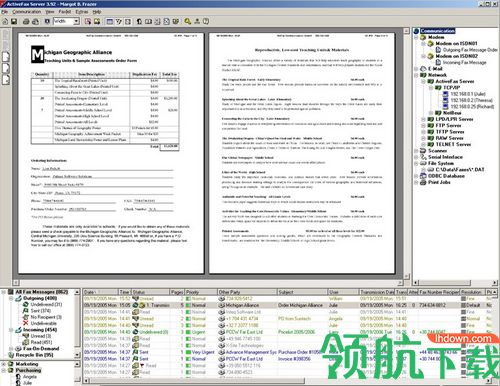
Task: Click the folder tree scroll down arrow
Action: point(77,355)
